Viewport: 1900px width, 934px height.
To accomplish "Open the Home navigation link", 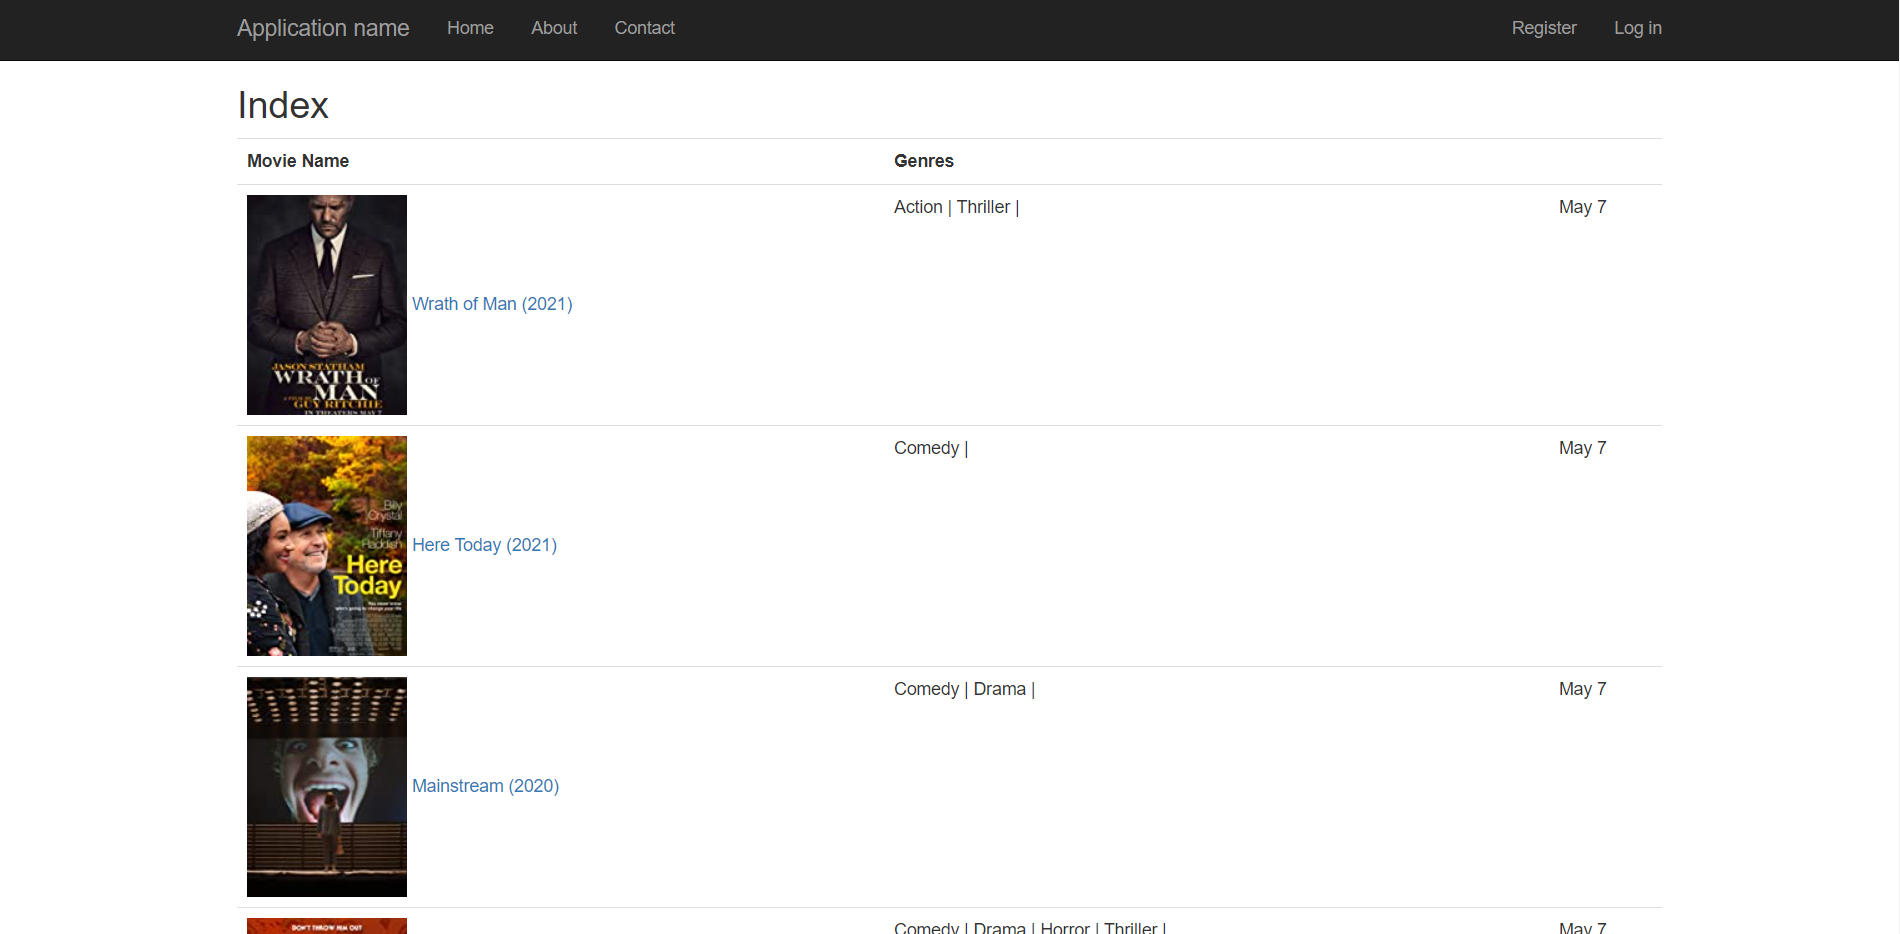I will [470, 28].
